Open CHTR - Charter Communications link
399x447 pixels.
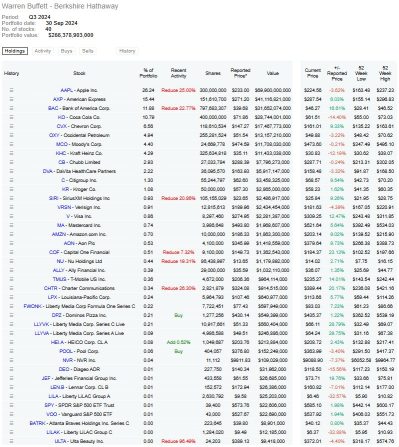[x=79, y=288]
